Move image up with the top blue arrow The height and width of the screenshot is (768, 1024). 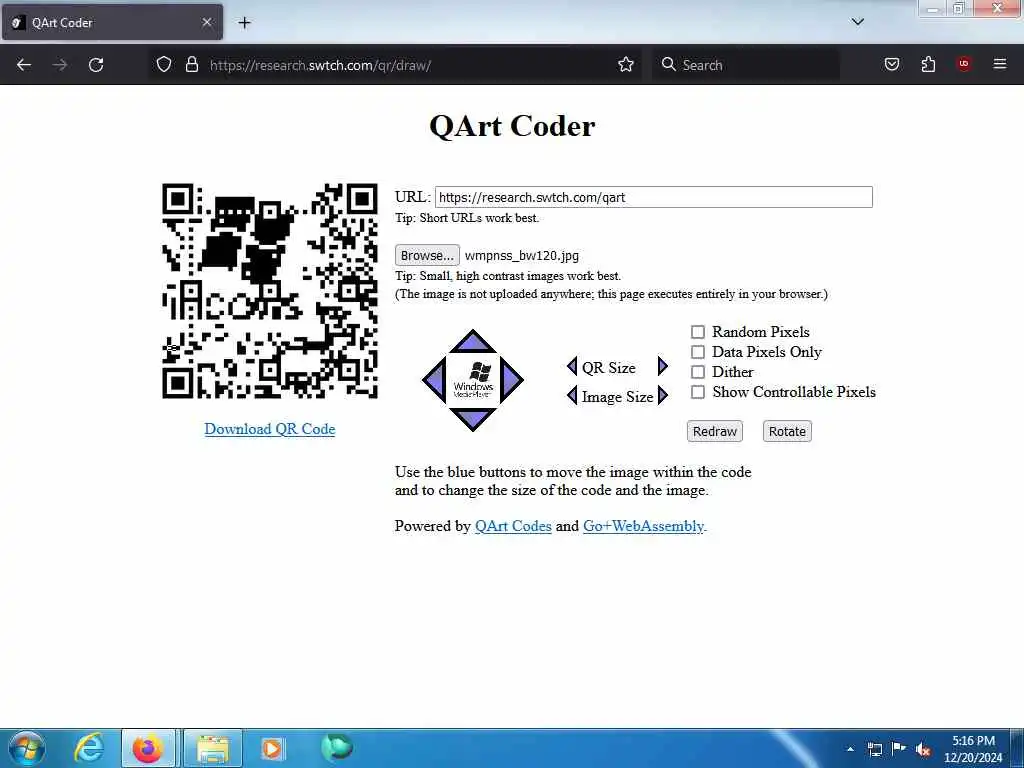click(x=473, y=342)
